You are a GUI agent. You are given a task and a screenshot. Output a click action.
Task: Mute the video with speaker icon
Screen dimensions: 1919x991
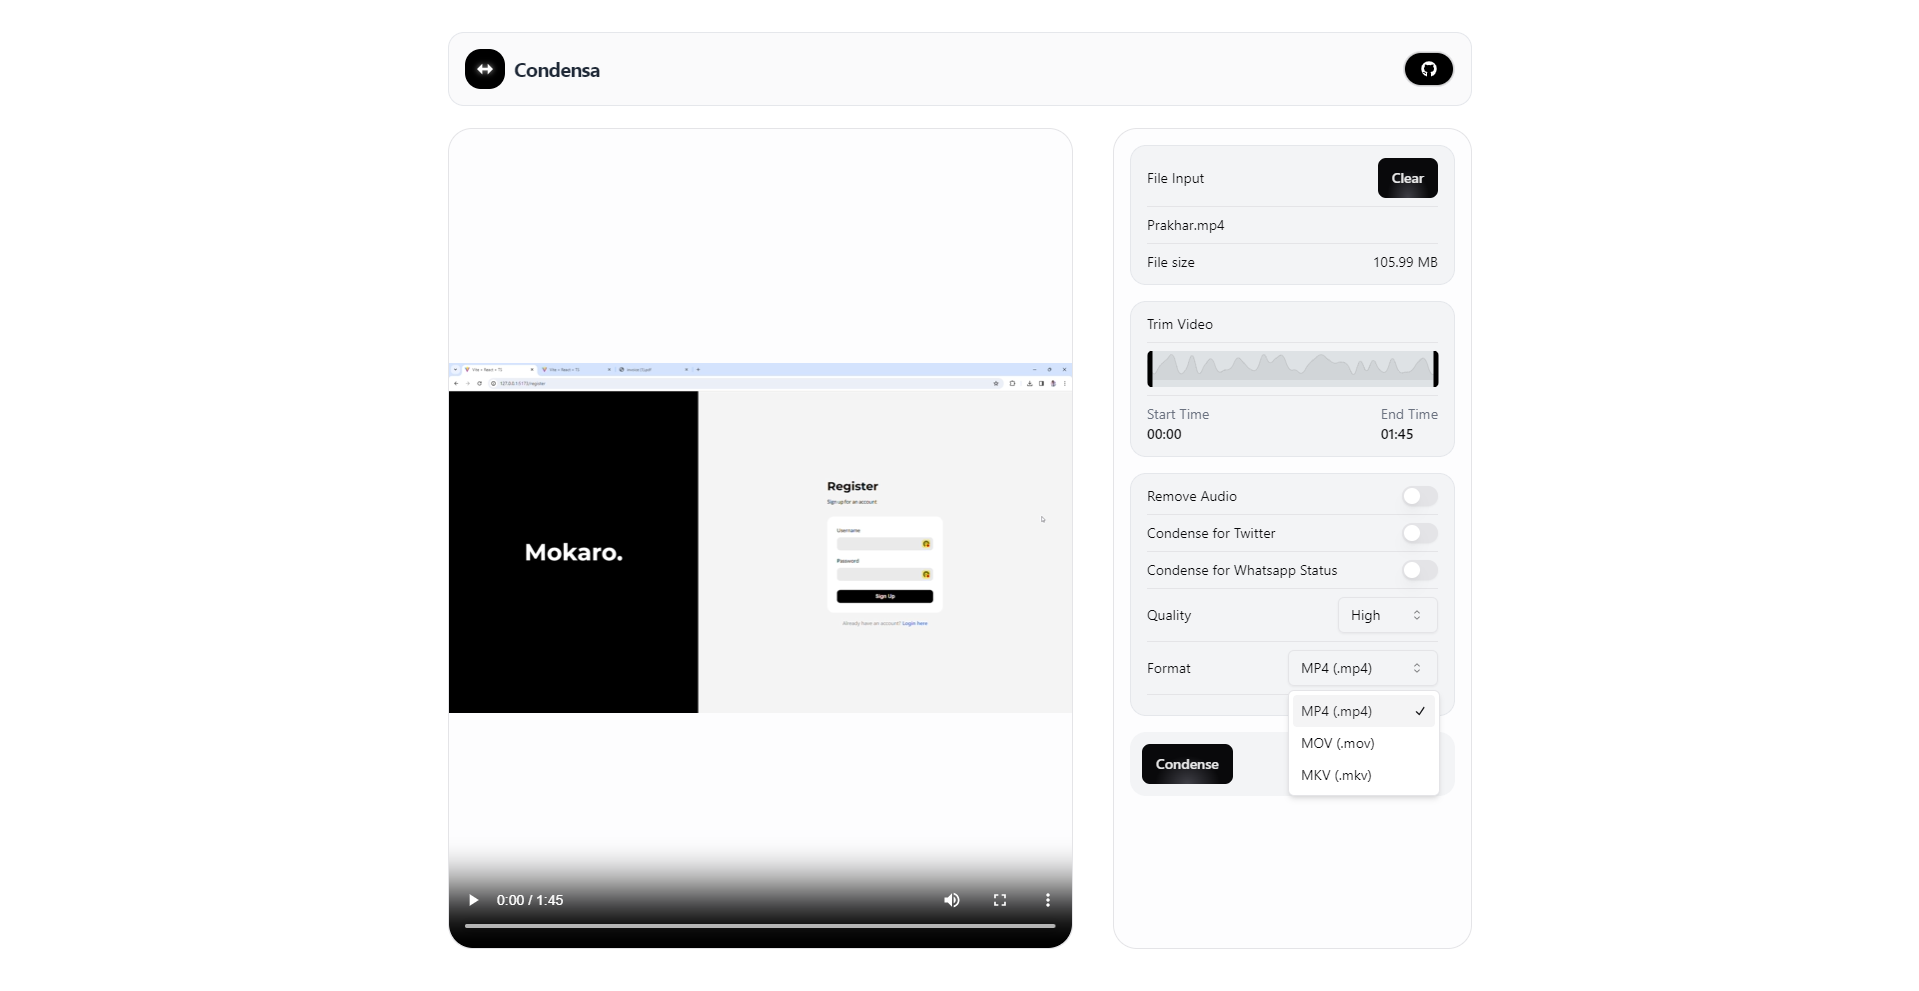tap(951, 900)
